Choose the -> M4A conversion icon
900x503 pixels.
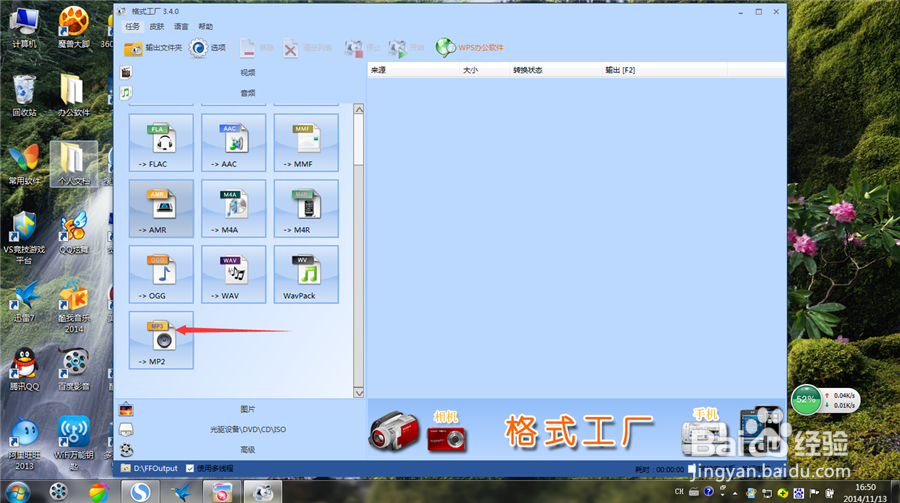coord(234,208)
